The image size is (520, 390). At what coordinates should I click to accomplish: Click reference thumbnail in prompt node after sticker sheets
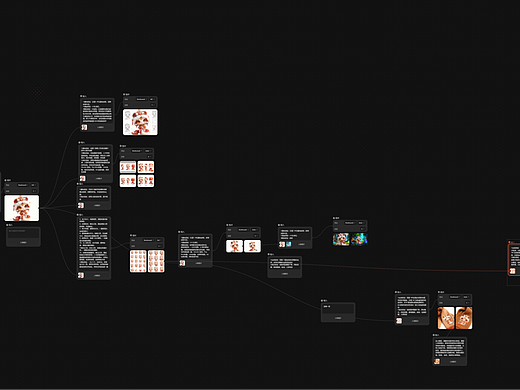point(182,263)
